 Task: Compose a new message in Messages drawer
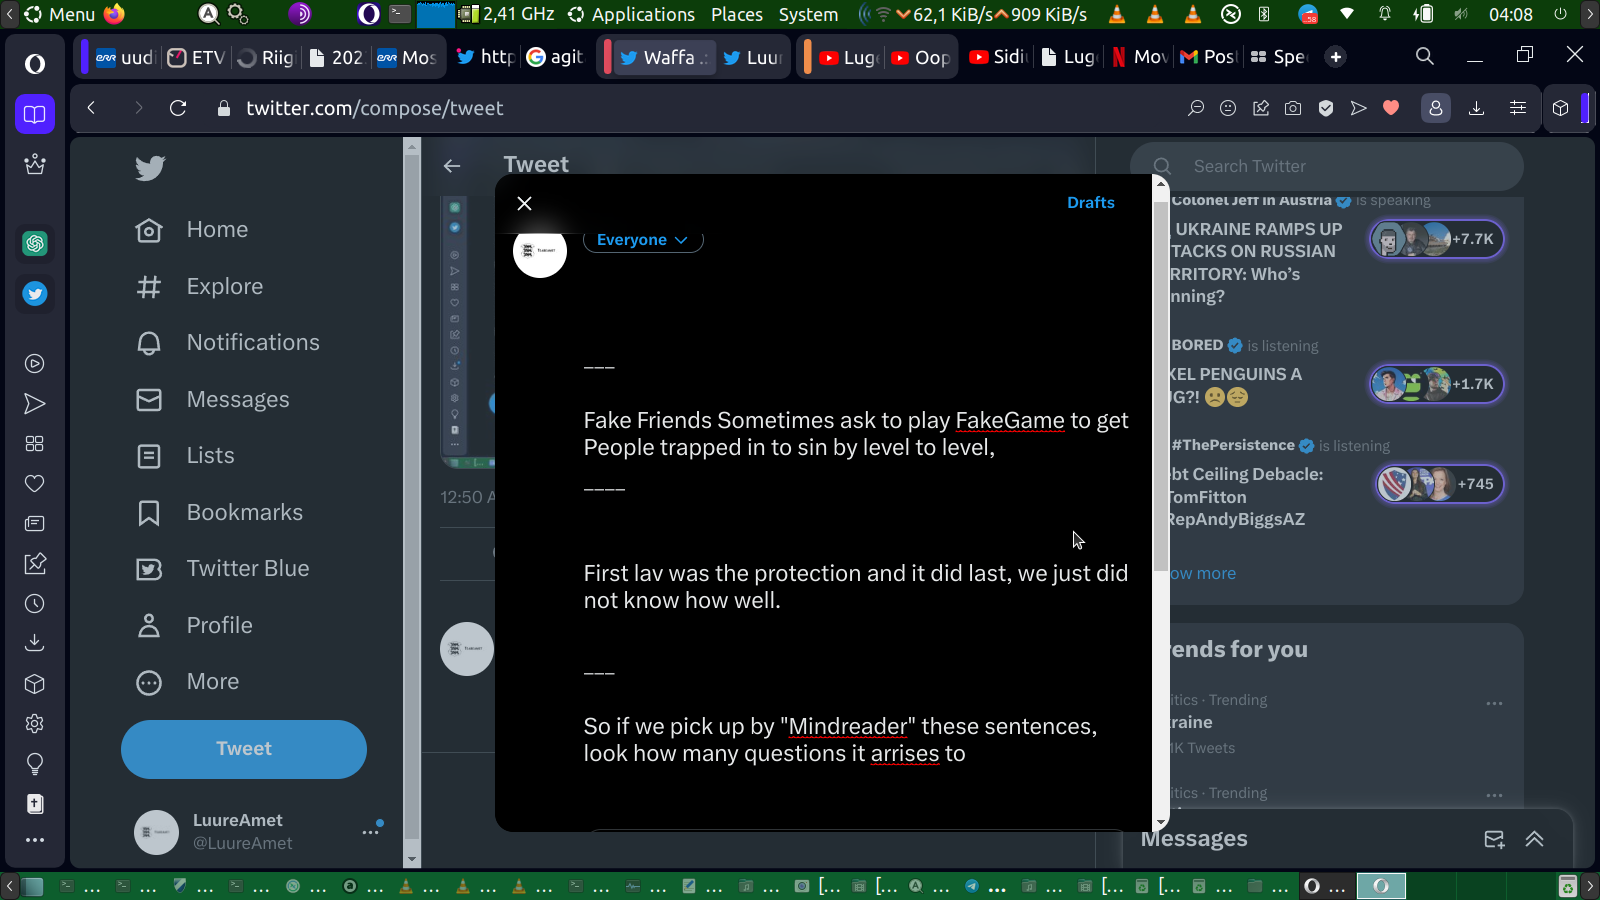coord(1494,840)
